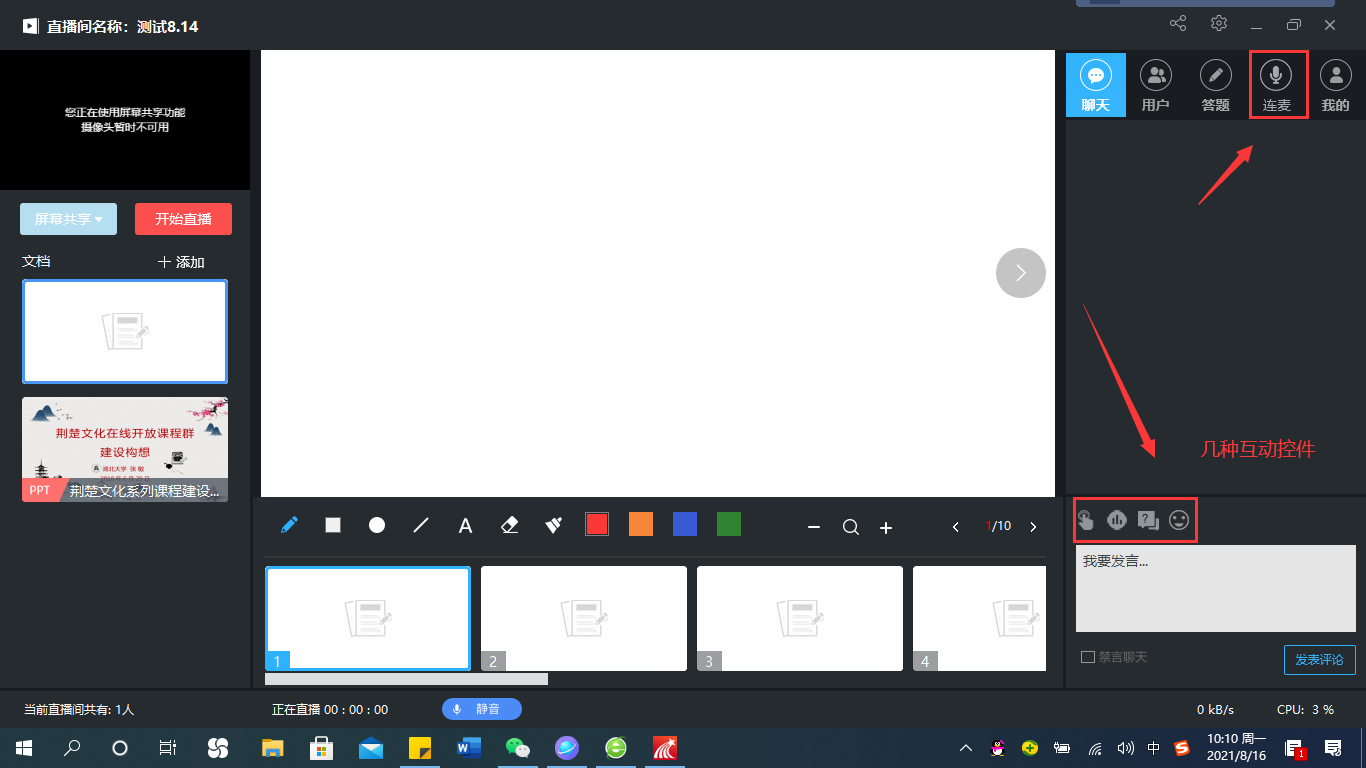The image size is (1366, 768).
Task: Click the 我要发言 comment input box
Action: click(1216, 588)
